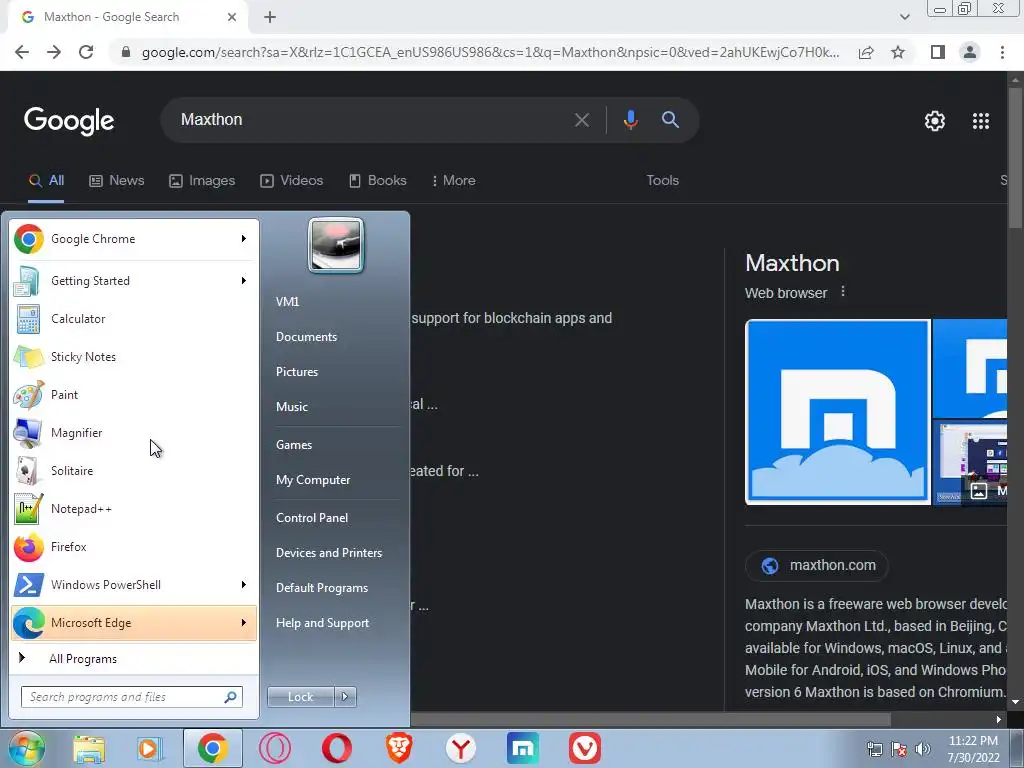
Task: Show All Programs list
Action: point(134,658)
